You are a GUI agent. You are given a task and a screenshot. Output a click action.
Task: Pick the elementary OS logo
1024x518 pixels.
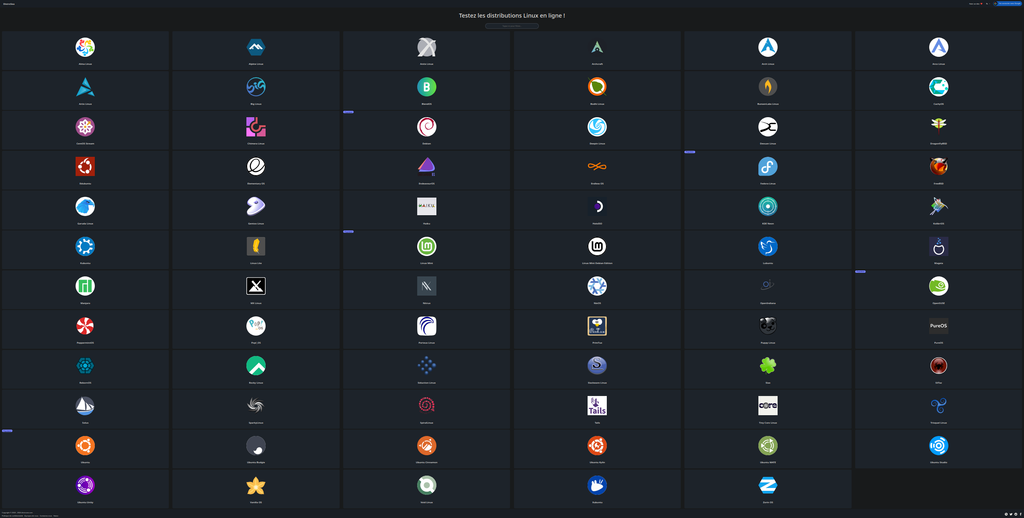tap(256, 167)
